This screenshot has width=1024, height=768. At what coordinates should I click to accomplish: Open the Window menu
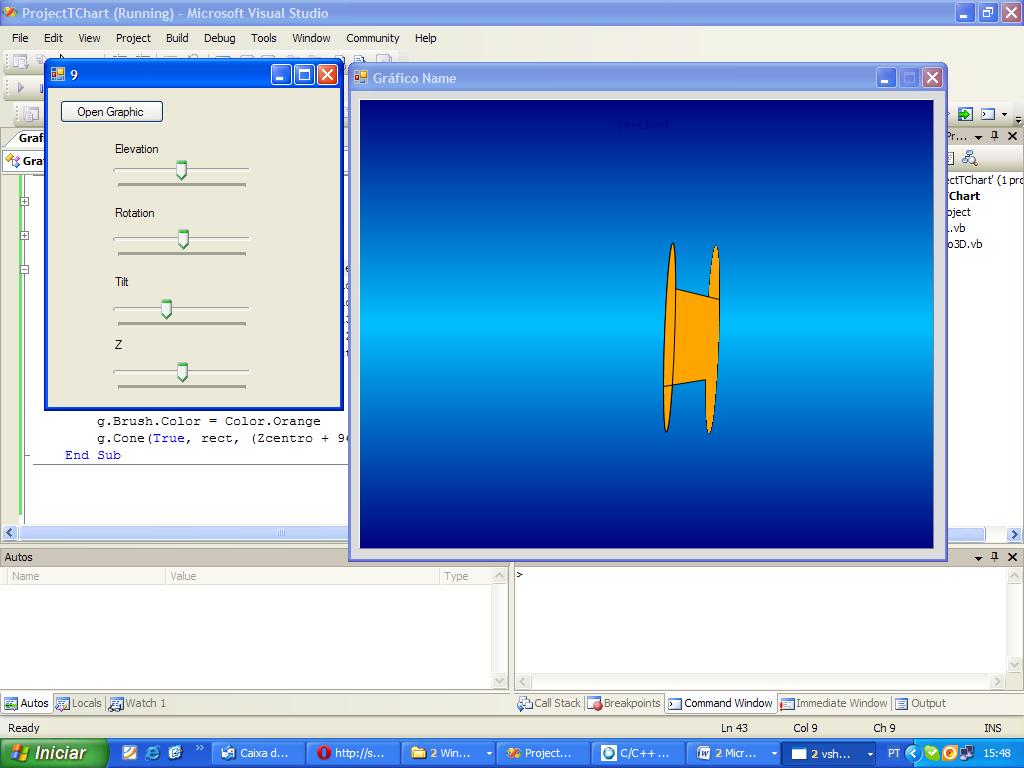point(311,38)
